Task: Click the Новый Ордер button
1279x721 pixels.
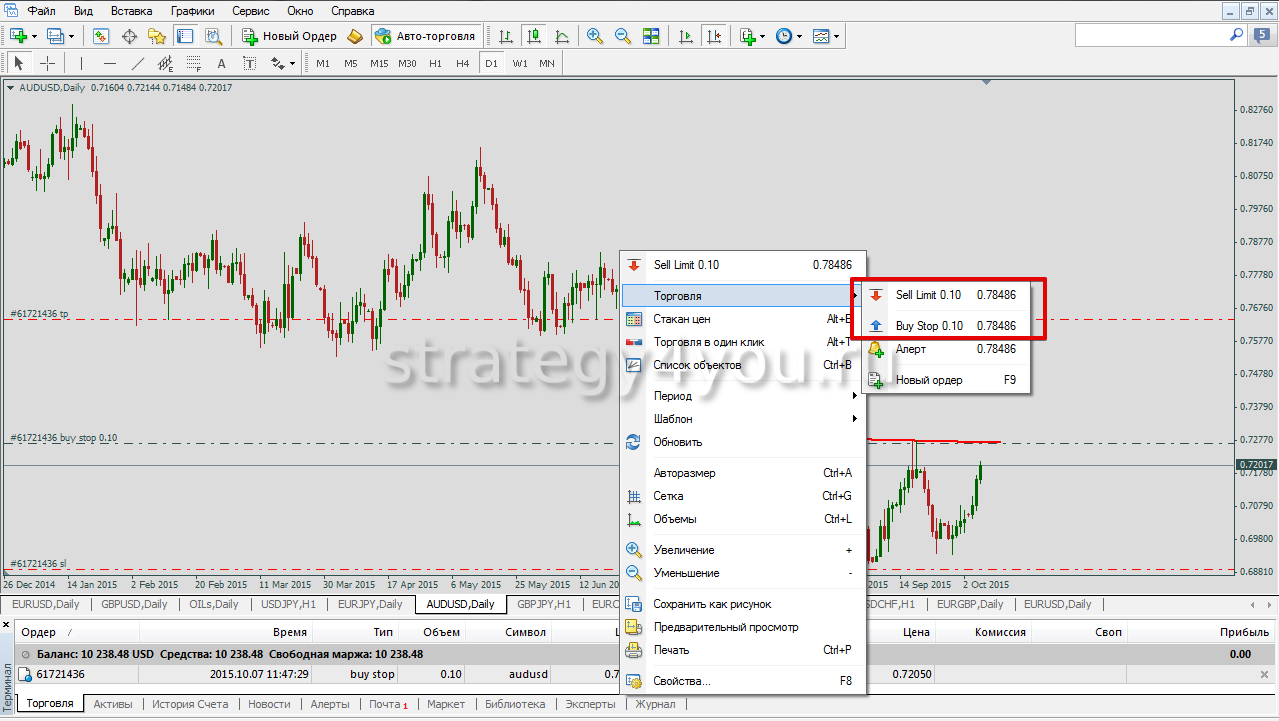Action: click(289, 36)
